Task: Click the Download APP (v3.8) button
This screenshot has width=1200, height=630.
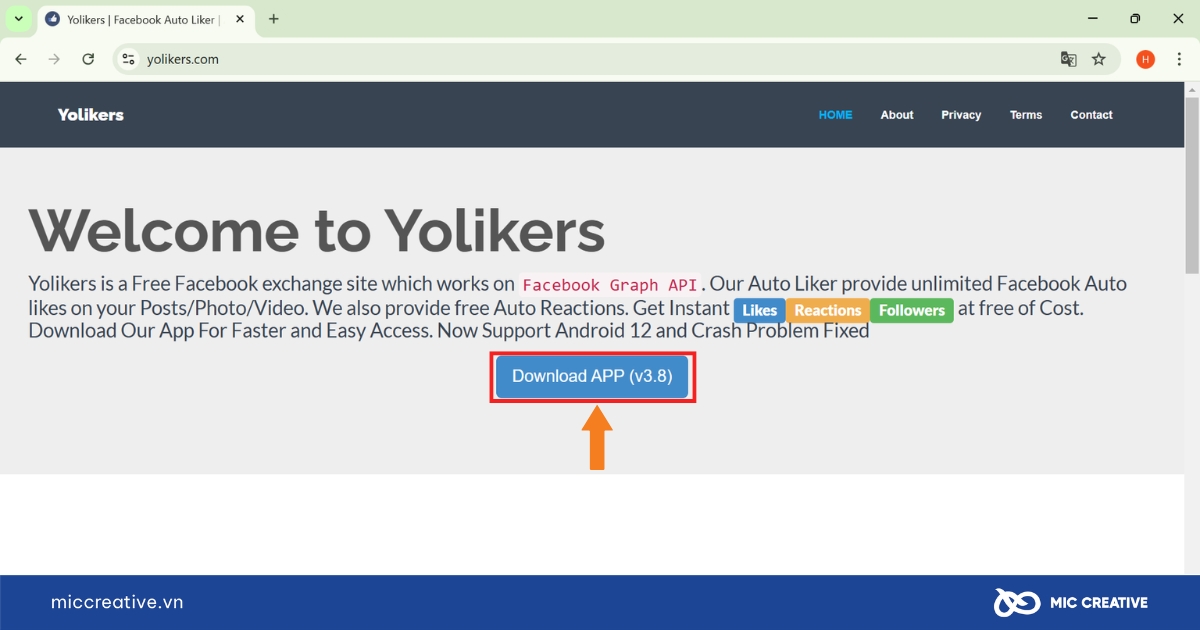Action: 592,376
